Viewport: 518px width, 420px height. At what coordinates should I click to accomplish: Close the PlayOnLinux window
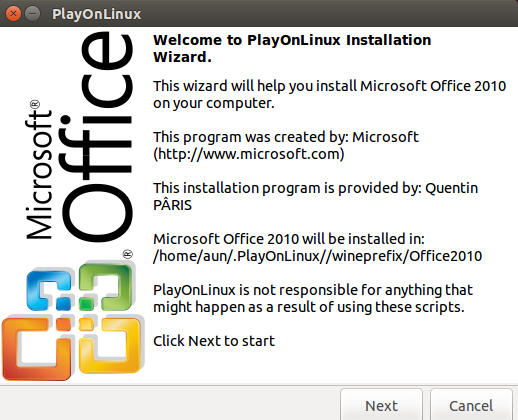13,14
